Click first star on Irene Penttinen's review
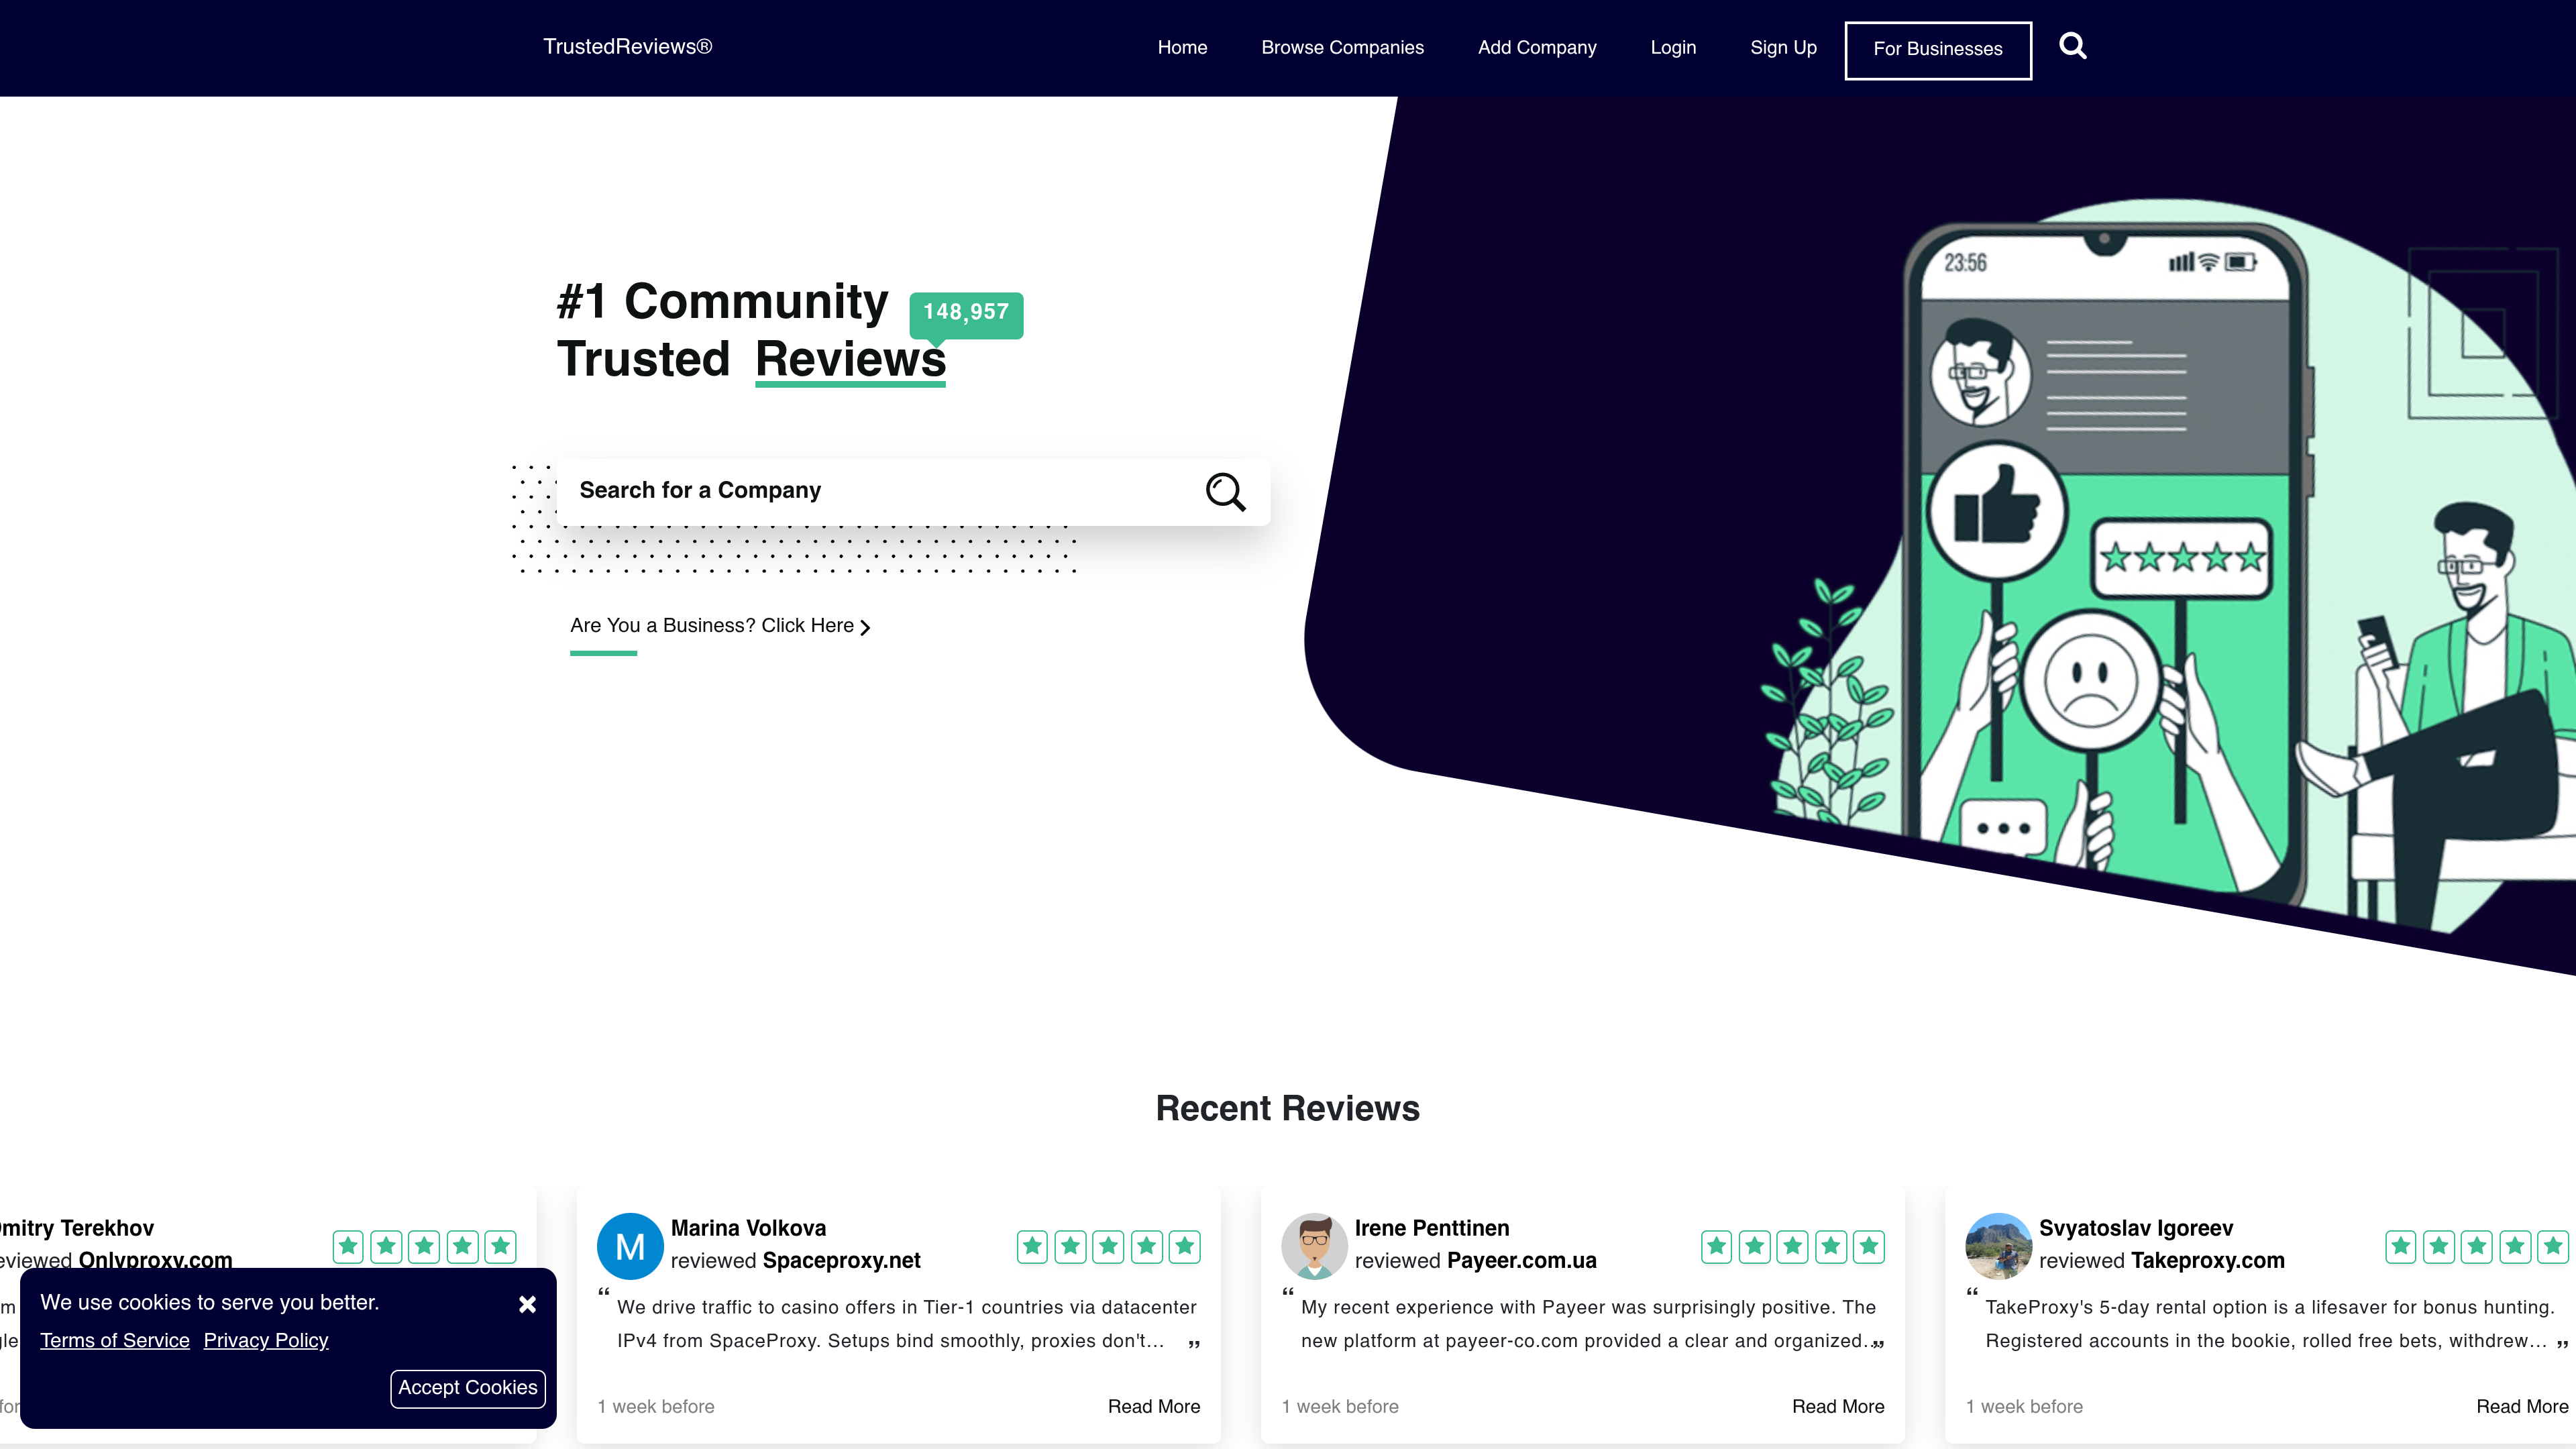Screen dimensions: 2576x1449 (x=1717, y=1246)
